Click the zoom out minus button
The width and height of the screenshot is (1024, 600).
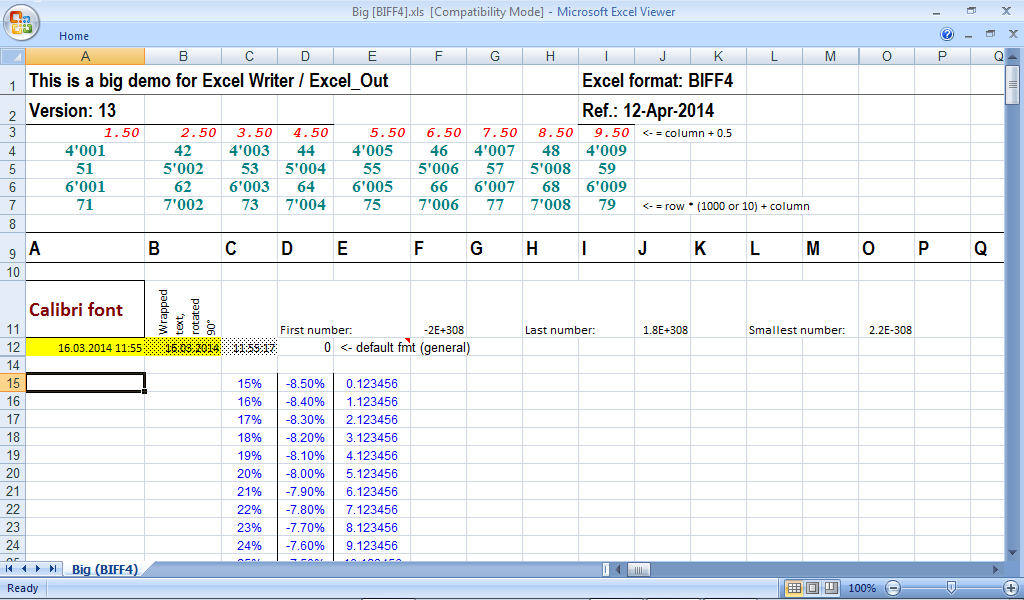click(x=893, y=588)
